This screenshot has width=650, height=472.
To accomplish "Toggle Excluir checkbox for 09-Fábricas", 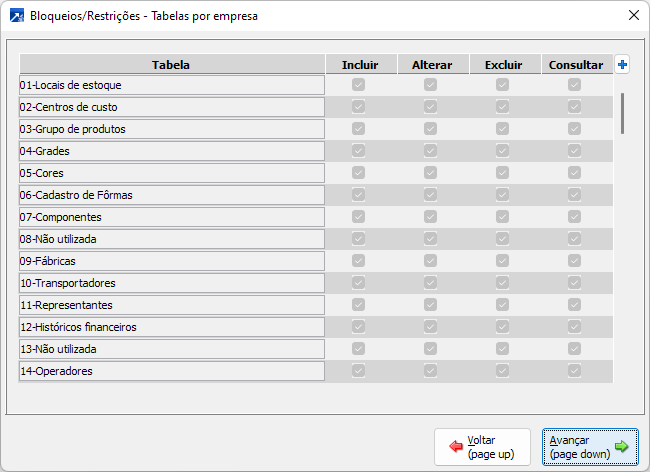I will (503, 261).
